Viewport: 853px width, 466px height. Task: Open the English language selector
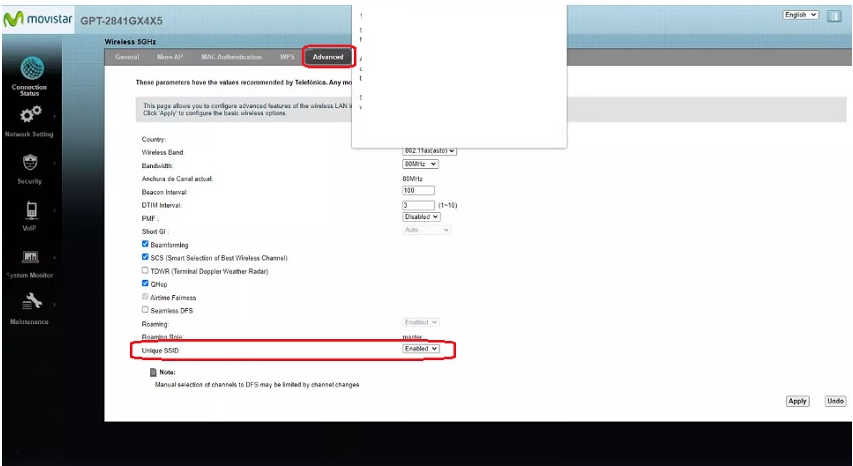[x=801, y=15]
